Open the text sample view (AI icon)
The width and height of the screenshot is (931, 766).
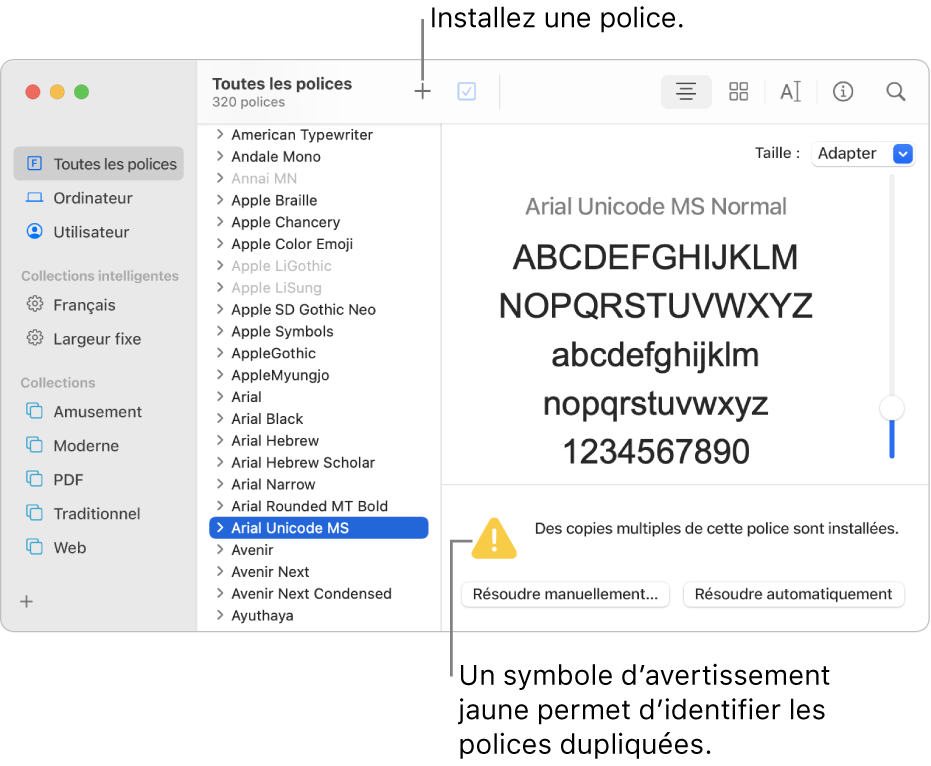pos(790,91)
